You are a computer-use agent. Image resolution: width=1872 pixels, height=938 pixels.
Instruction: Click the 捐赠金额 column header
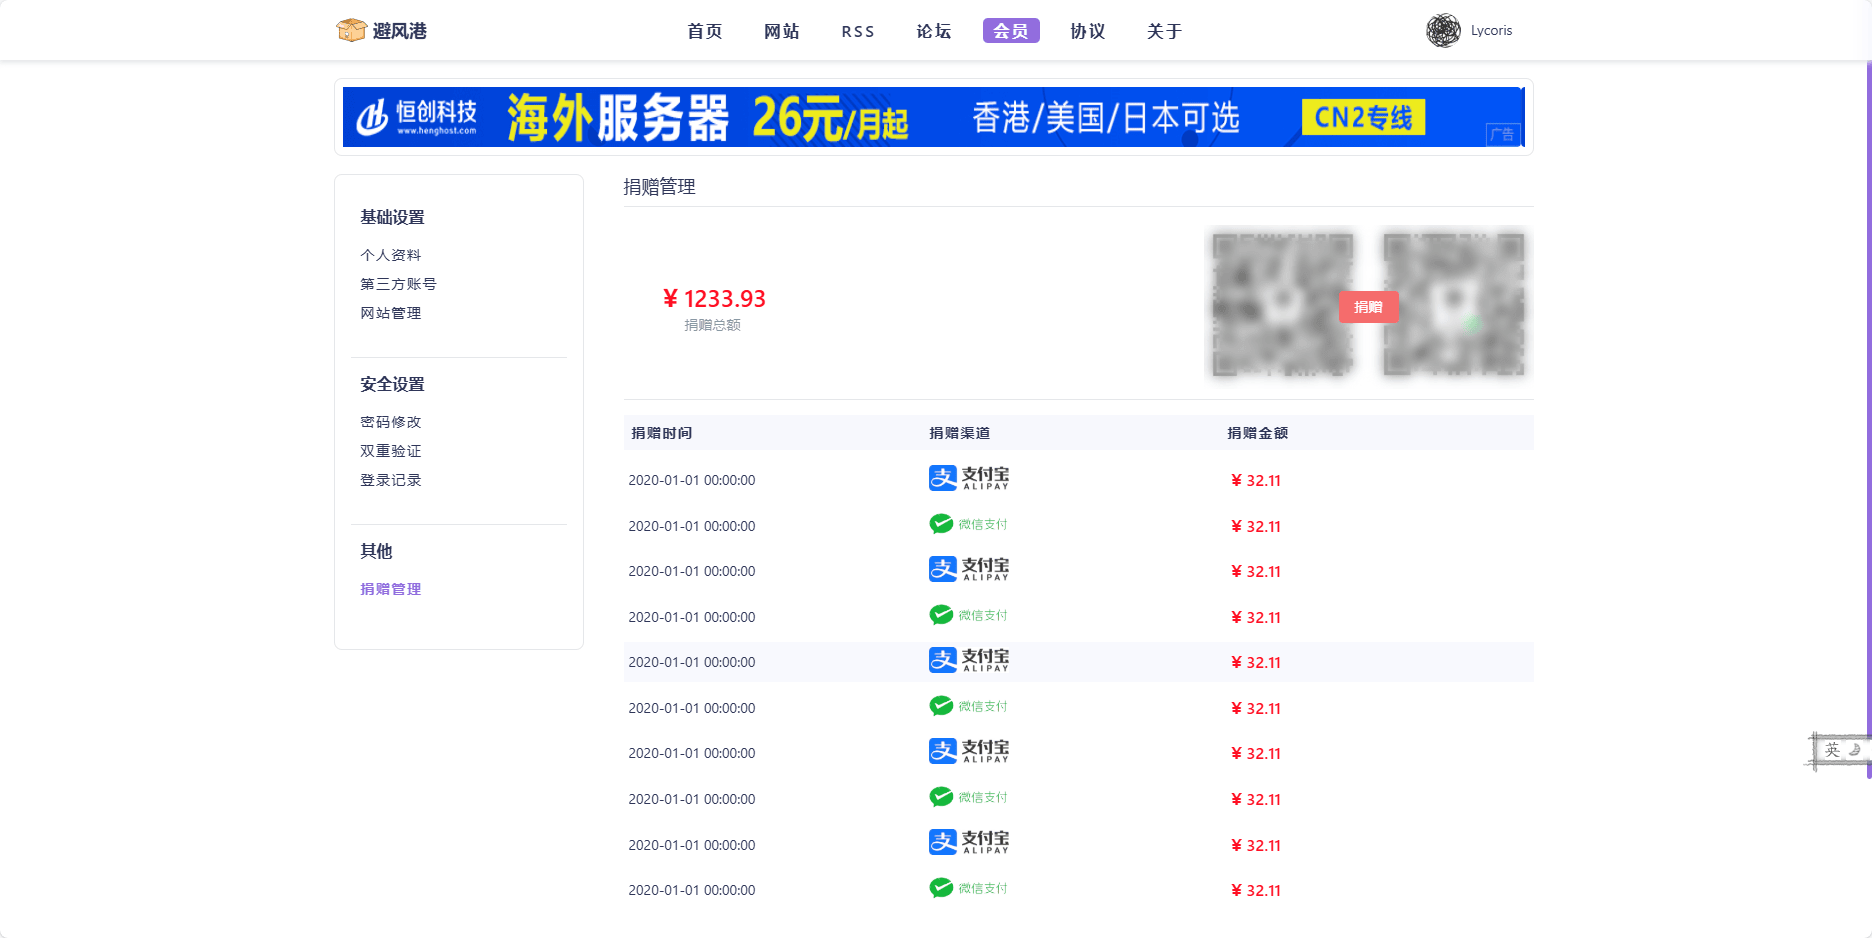[1258, 433]
